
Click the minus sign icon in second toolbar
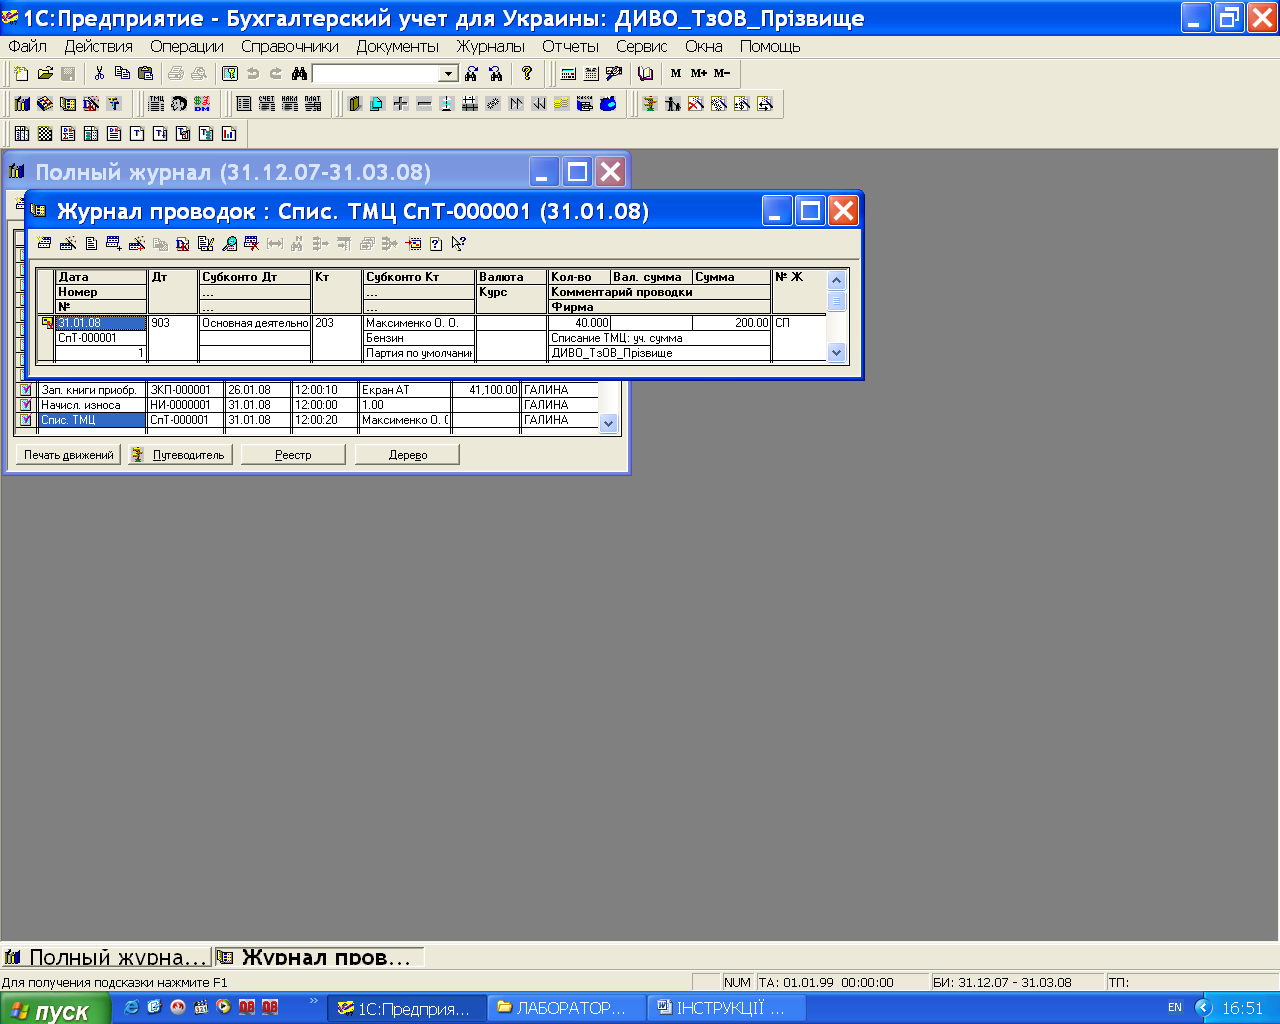tap(423, 103)
